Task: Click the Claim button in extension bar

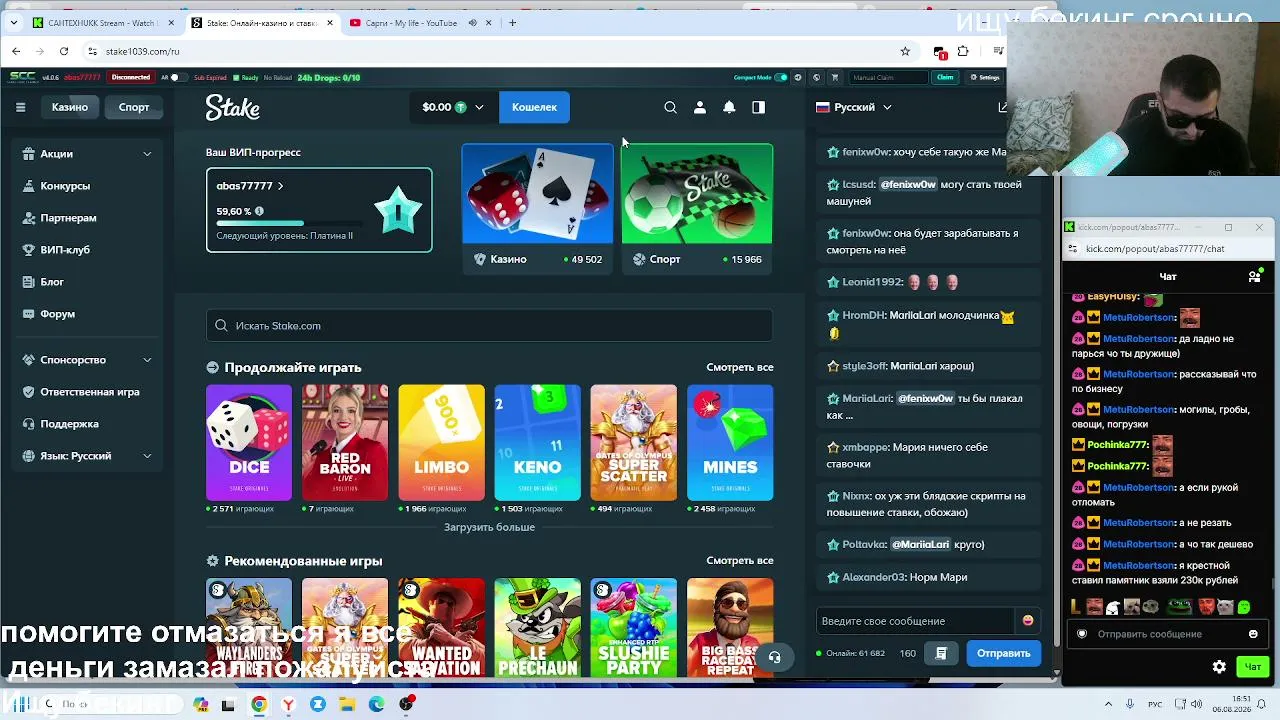Action: 945,77
